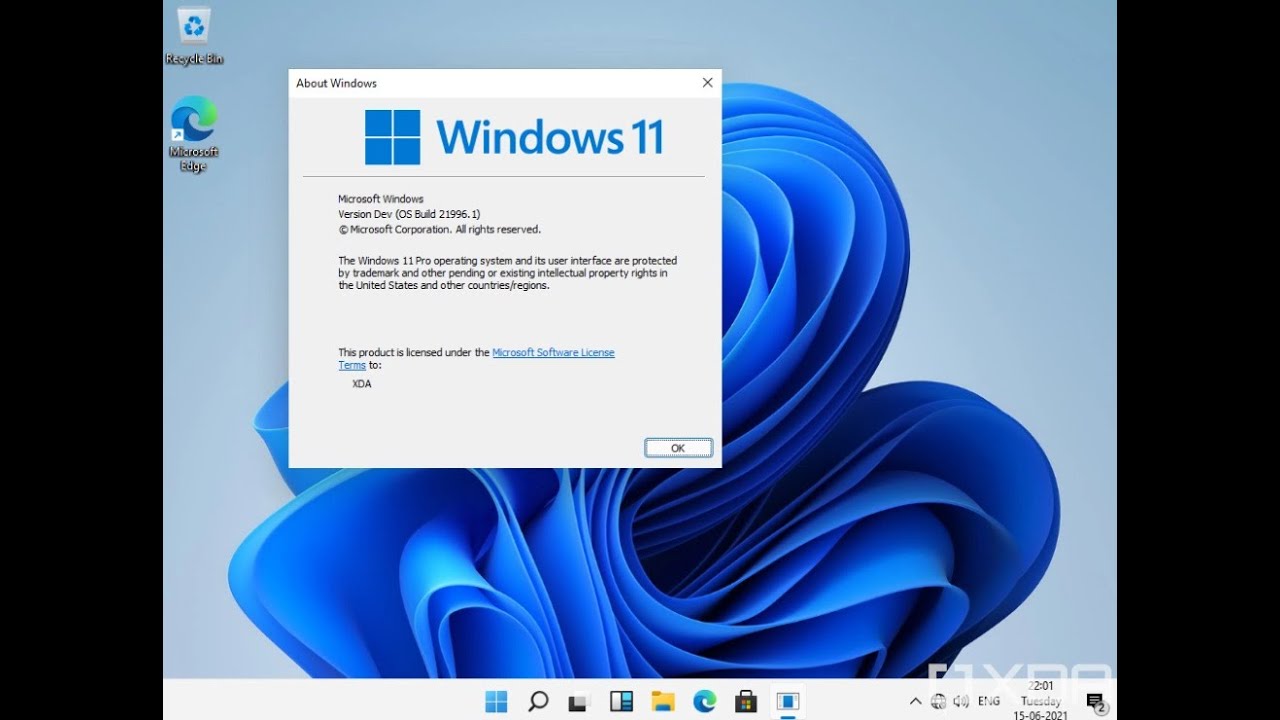Open Task View on the taskbar
Image resolution: width=1280 pixels, height=720 pixels.
[x=579, y=701]
